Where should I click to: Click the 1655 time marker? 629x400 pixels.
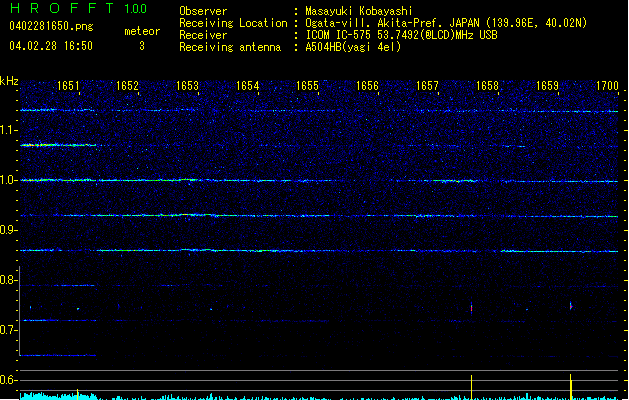[308, 87]
